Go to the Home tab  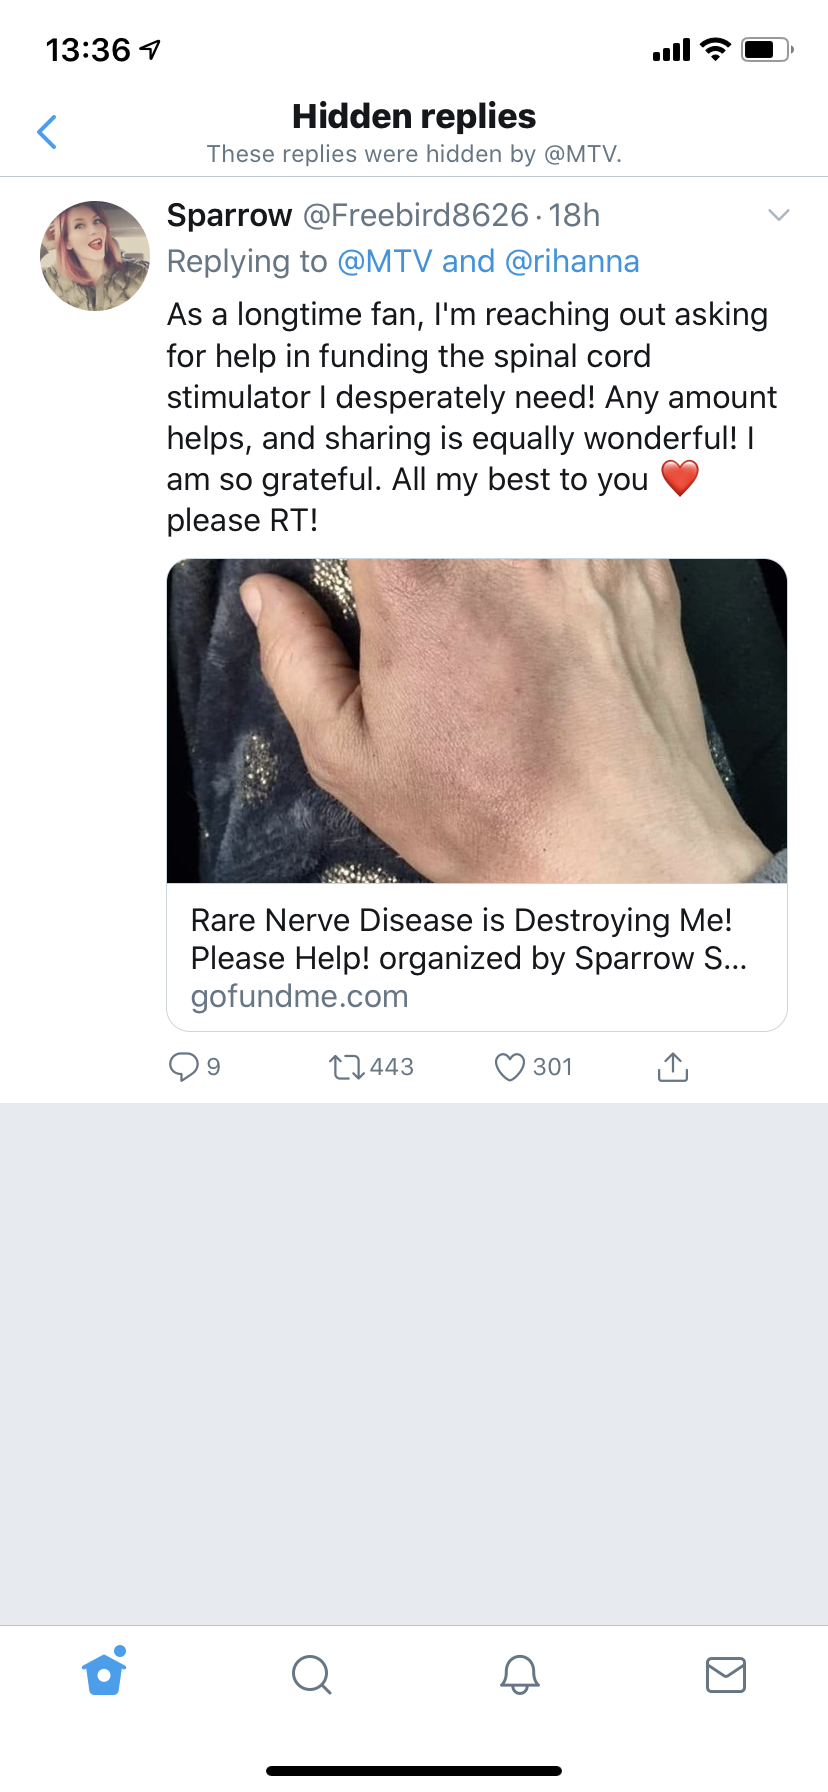[105, 1673]
